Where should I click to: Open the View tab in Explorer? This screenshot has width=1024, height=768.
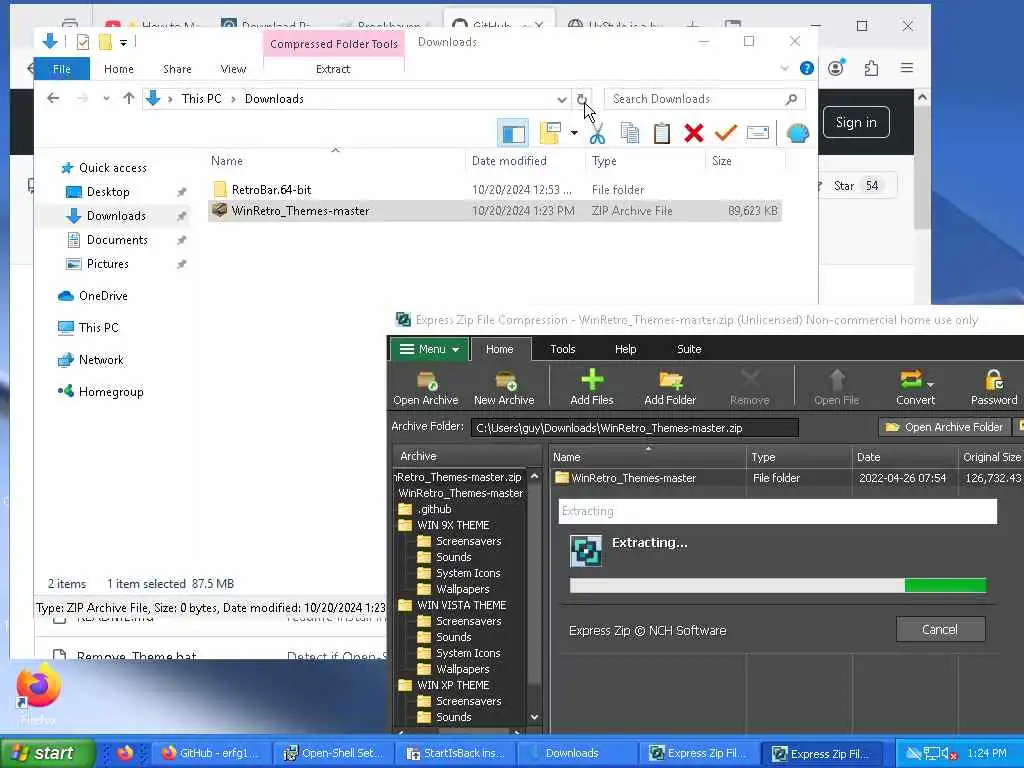pyautogui.click(x=233, y=69)
